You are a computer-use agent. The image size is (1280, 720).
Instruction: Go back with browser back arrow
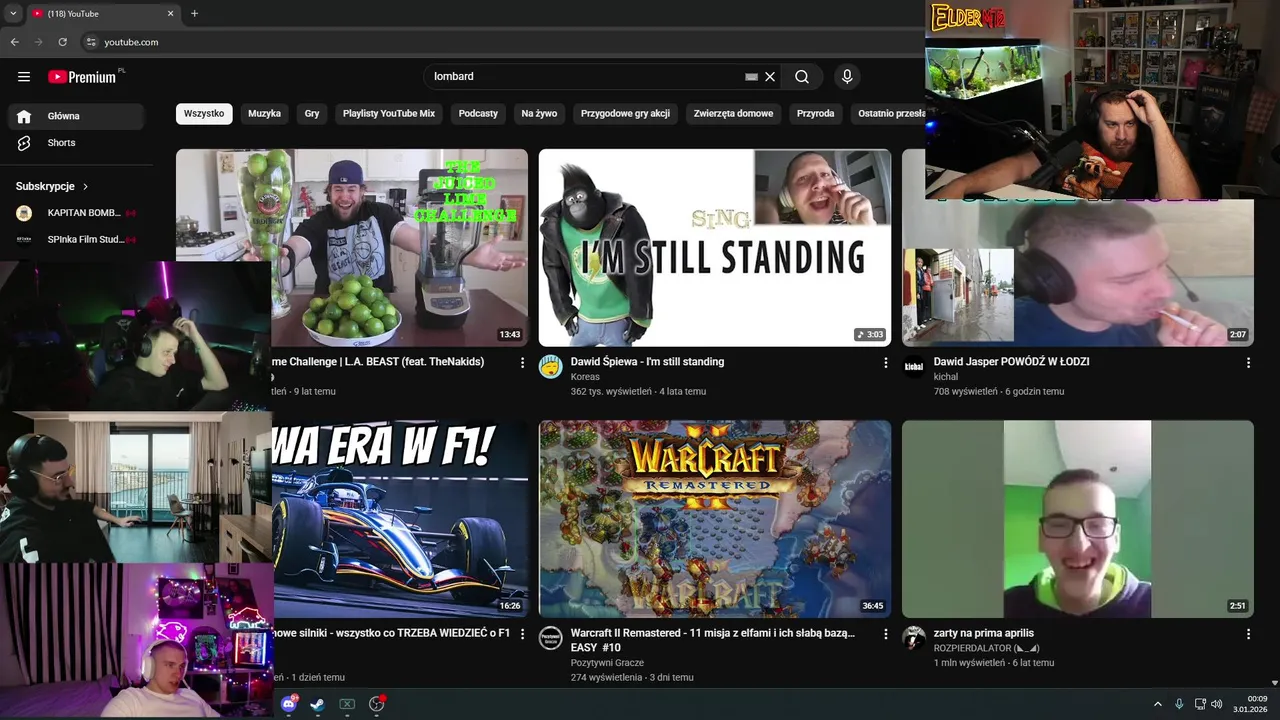coord(14,42)
